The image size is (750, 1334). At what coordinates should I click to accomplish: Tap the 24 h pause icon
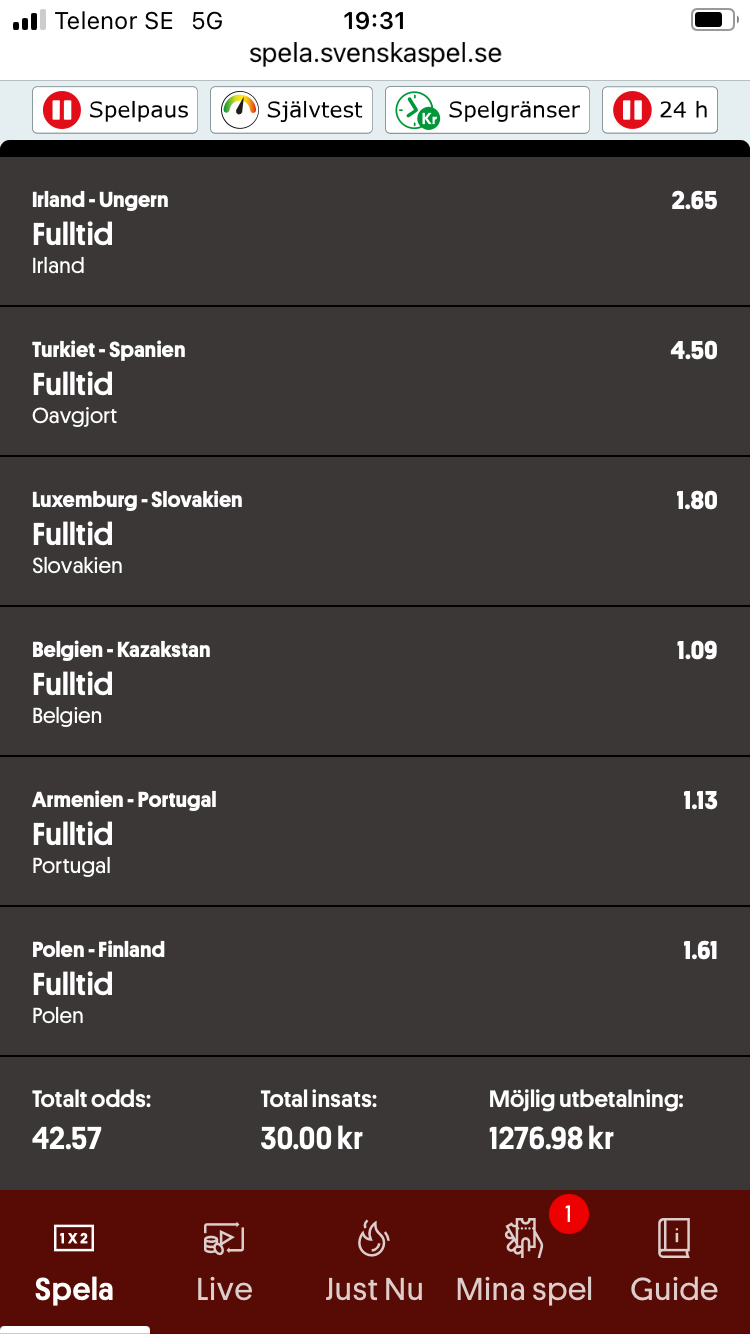632,110
